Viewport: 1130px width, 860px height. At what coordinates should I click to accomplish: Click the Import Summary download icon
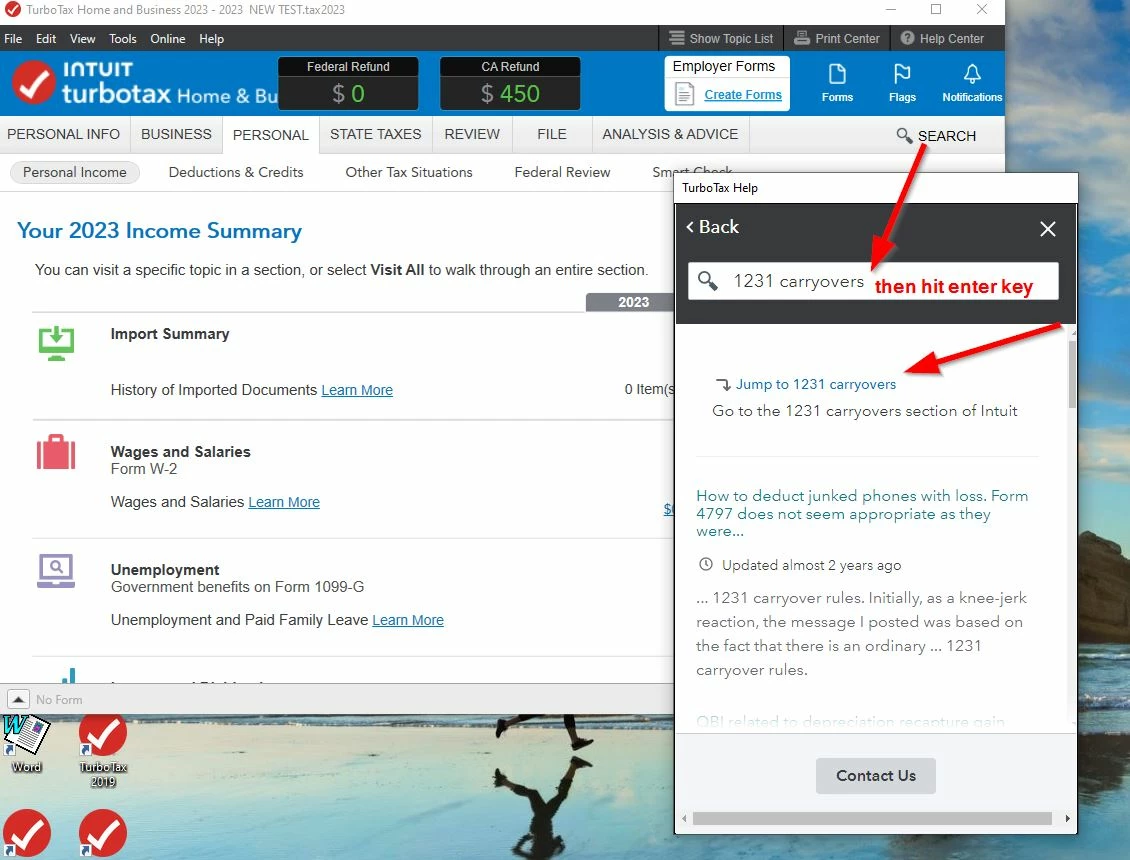tap(56, 343)
